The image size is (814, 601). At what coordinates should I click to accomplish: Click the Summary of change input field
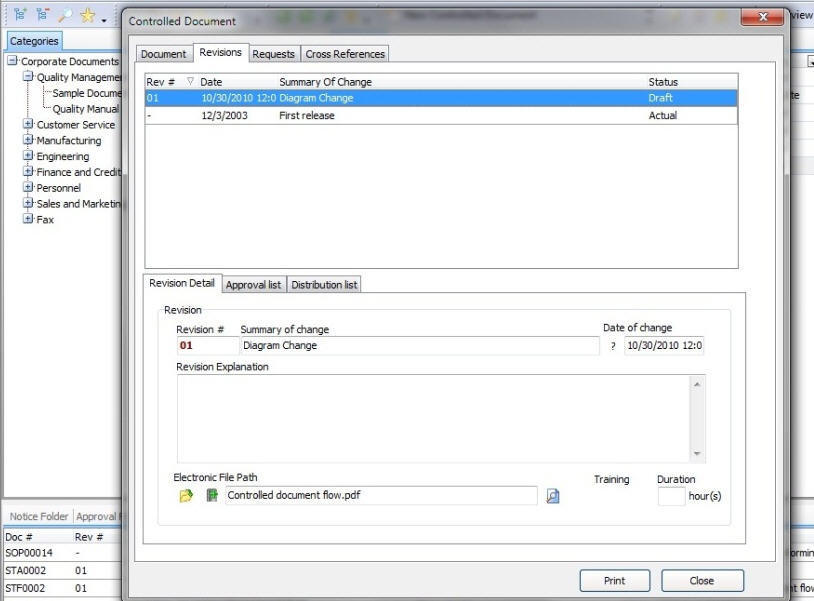coord(419,346)
